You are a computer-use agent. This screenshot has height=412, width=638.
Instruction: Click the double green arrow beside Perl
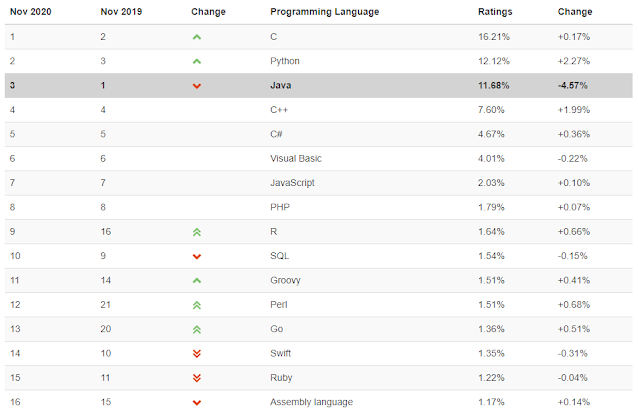coord(197,305)
